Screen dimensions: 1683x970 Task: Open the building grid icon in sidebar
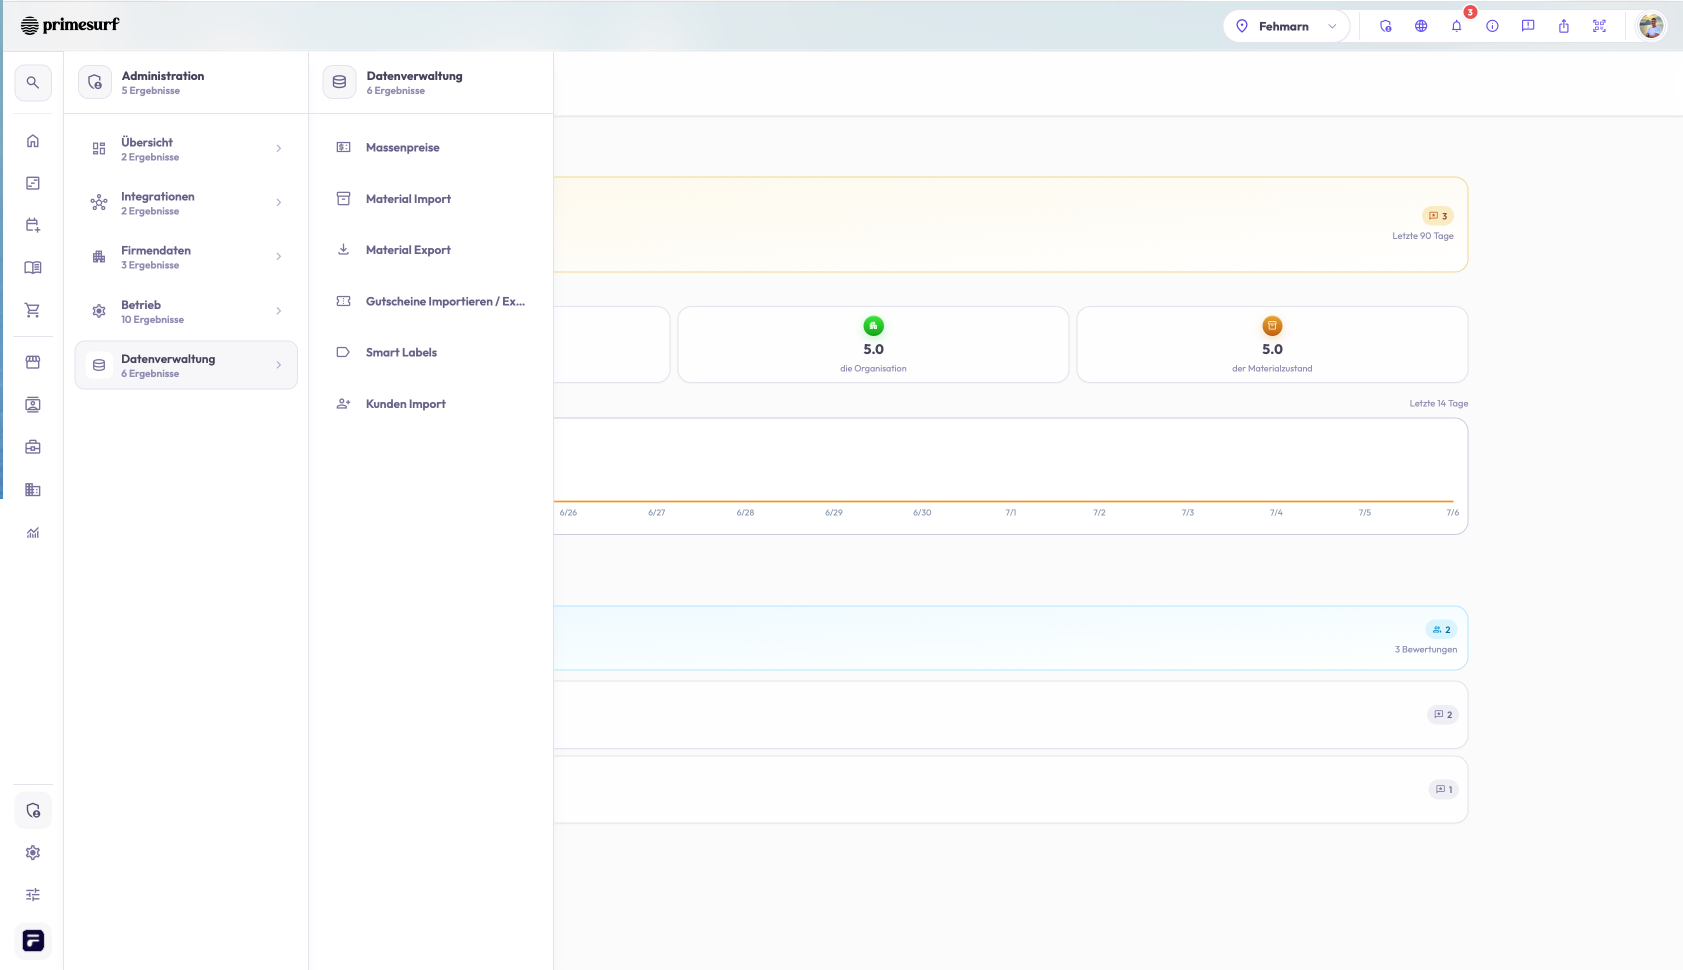(x=33, y=490)
